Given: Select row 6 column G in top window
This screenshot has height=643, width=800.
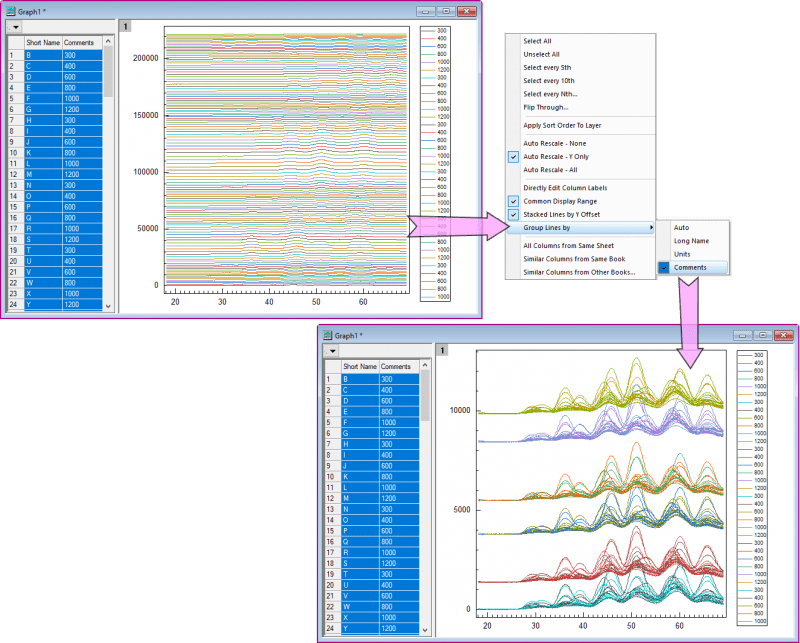Looking at the screenshot, I should point(43,109).
